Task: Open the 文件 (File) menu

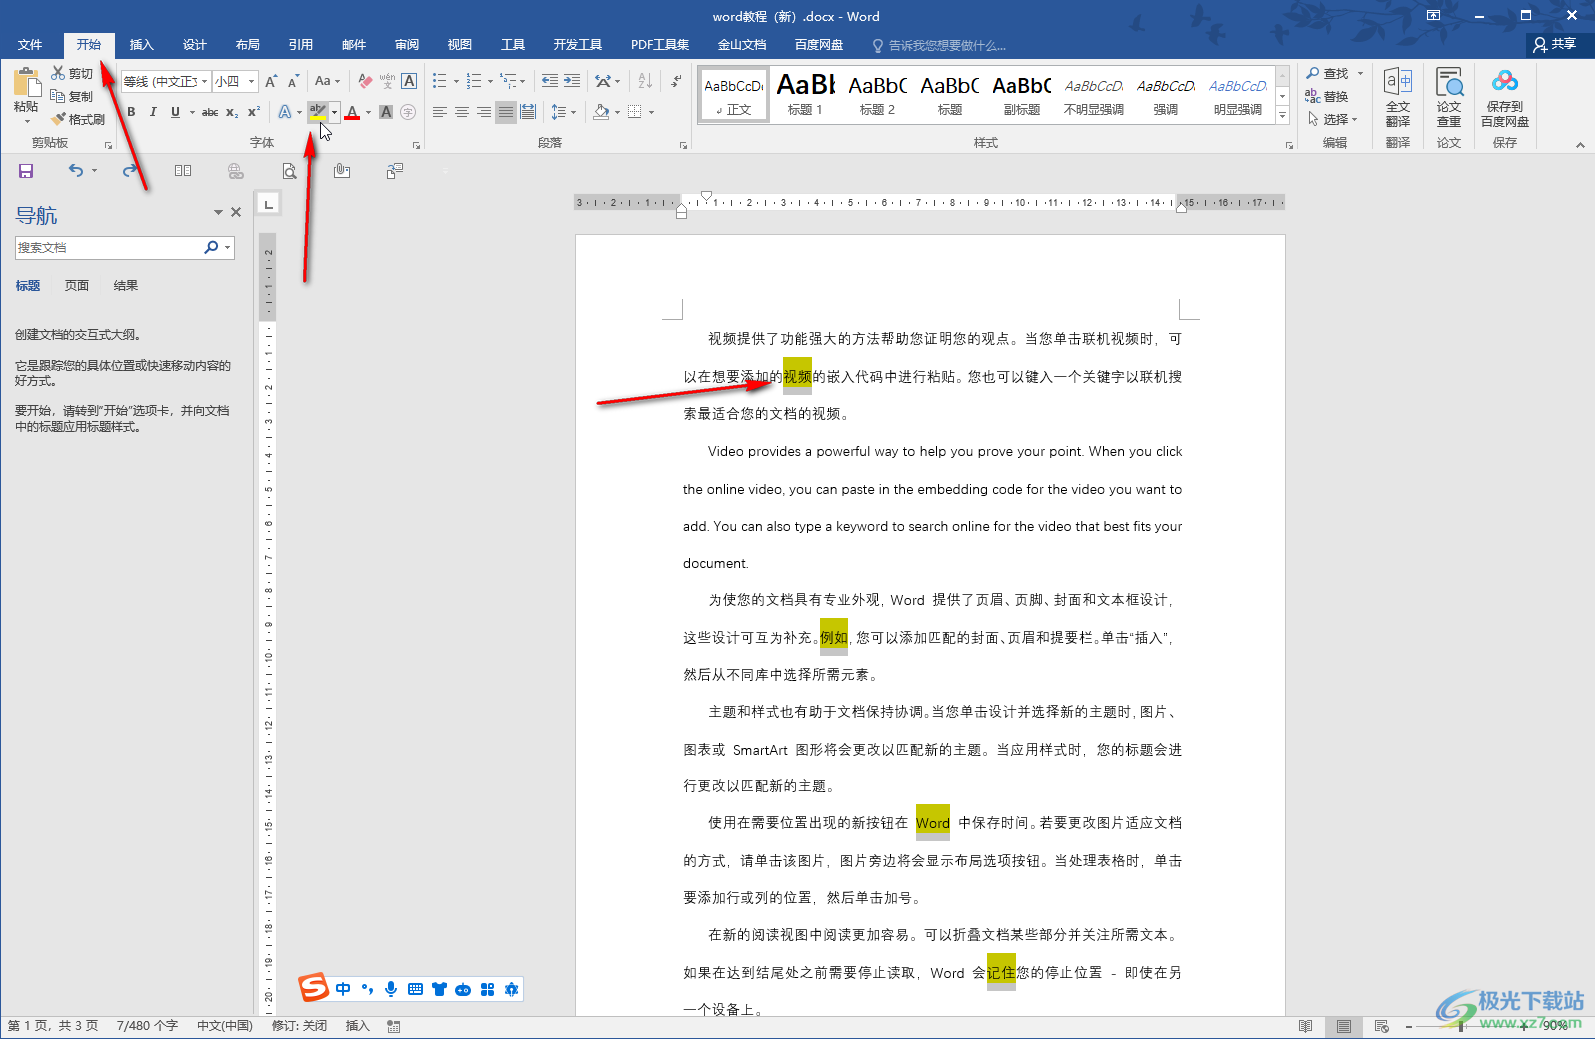Action: (30, 45)
